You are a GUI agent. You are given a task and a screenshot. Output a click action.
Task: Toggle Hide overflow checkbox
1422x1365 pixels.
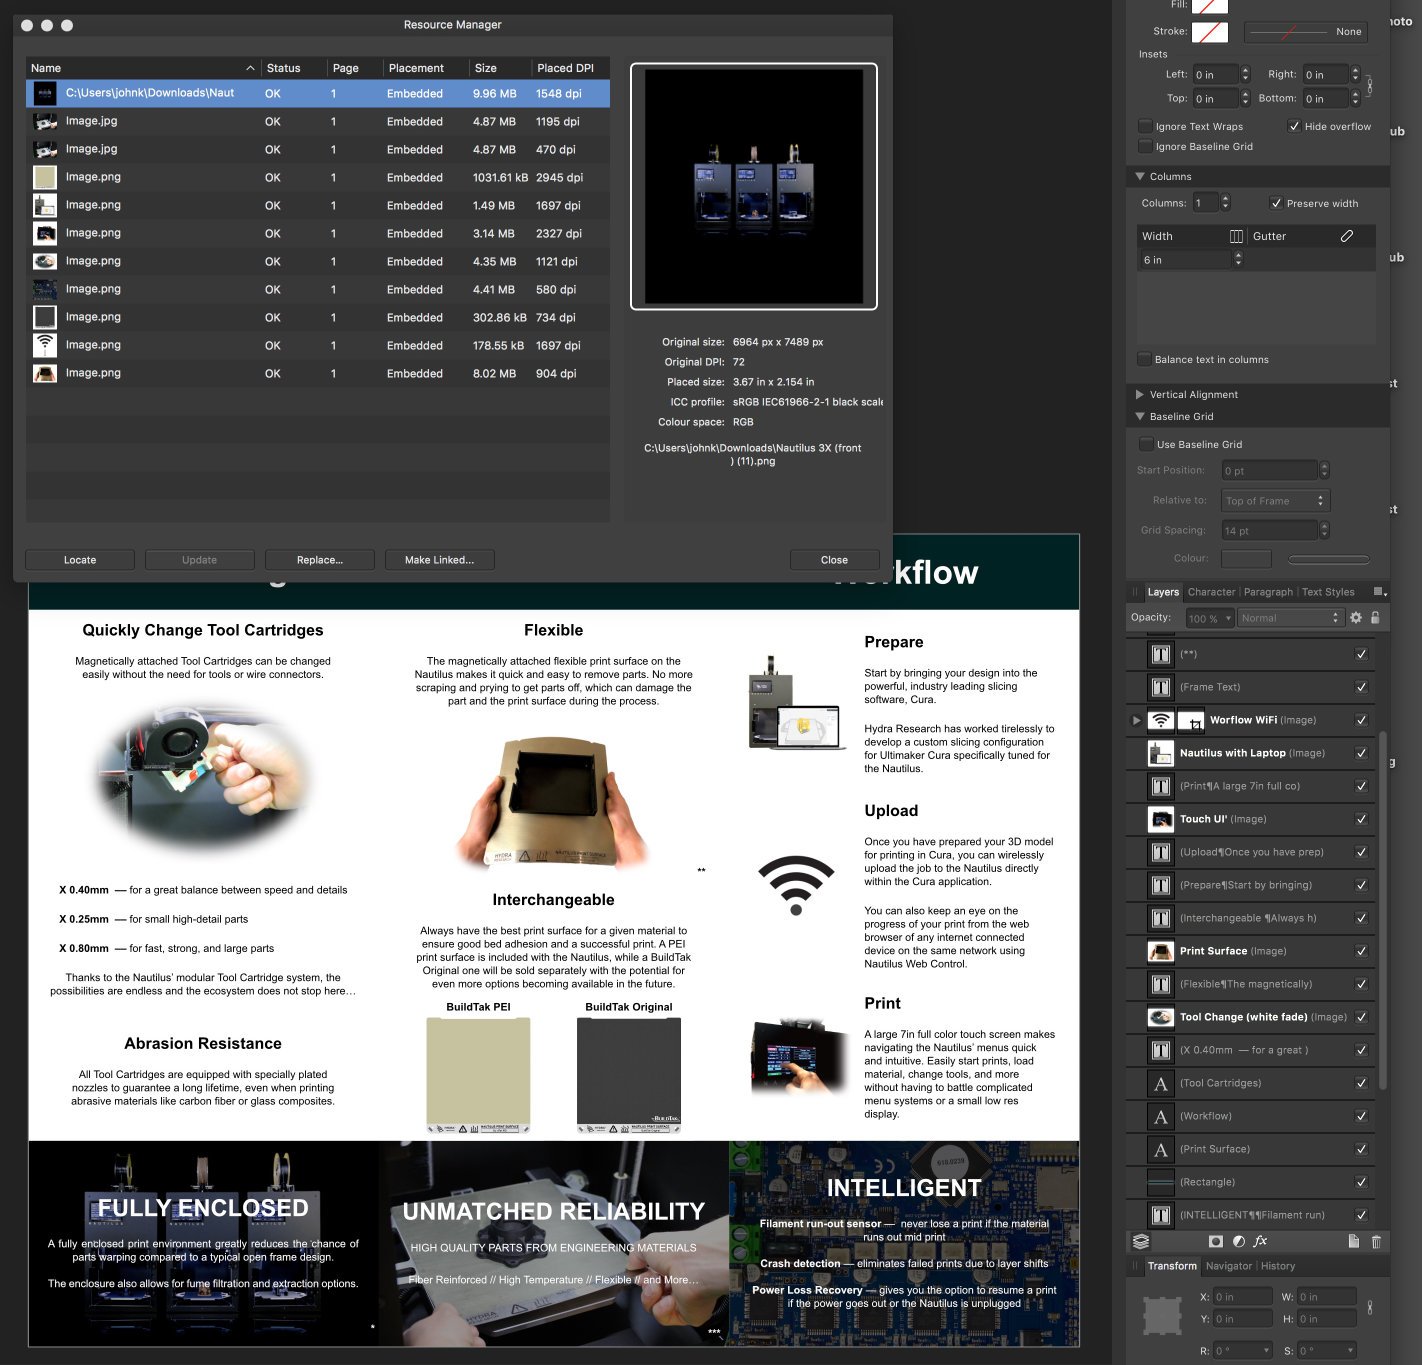coord(1294,126)
